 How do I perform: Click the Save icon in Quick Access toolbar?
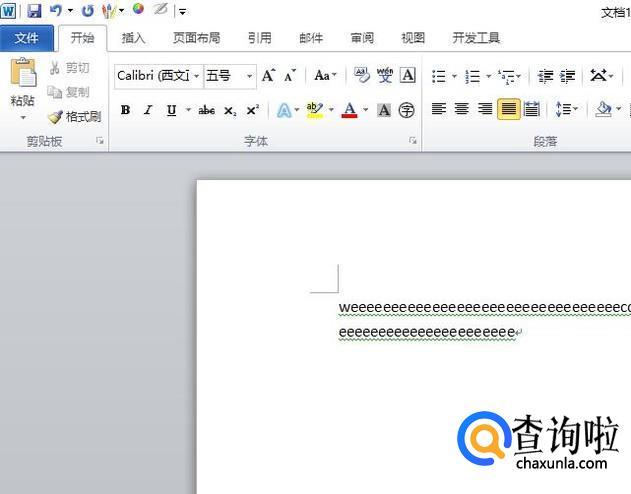34,11
